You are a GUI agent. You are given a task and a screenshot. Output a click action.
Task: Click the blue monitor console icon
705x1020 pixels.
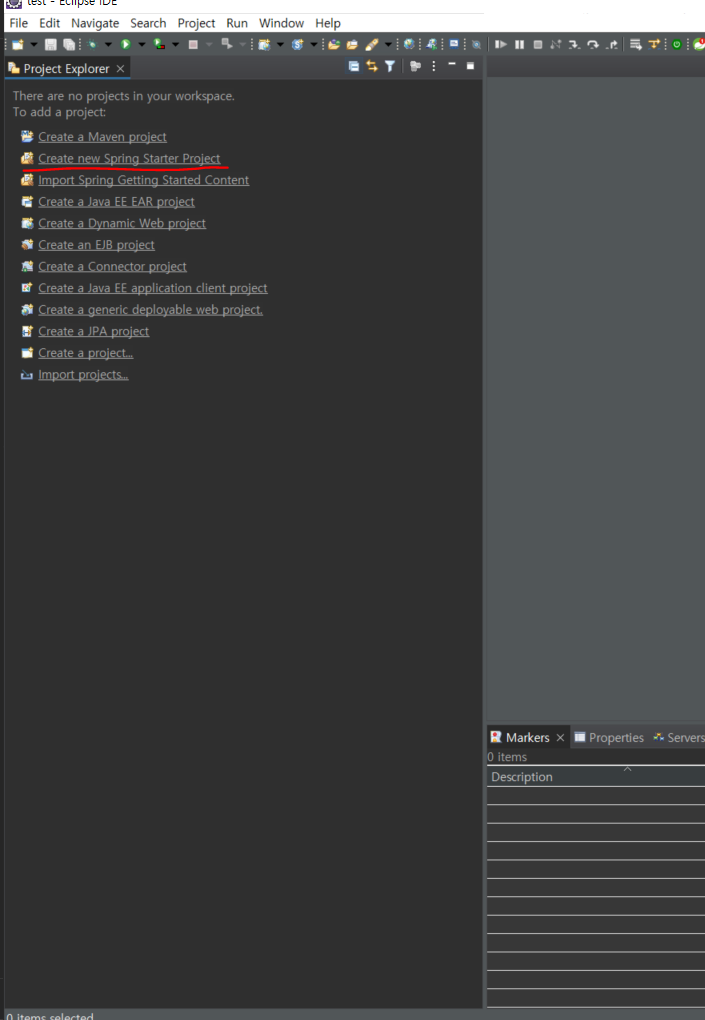click(x=454, y=44)
